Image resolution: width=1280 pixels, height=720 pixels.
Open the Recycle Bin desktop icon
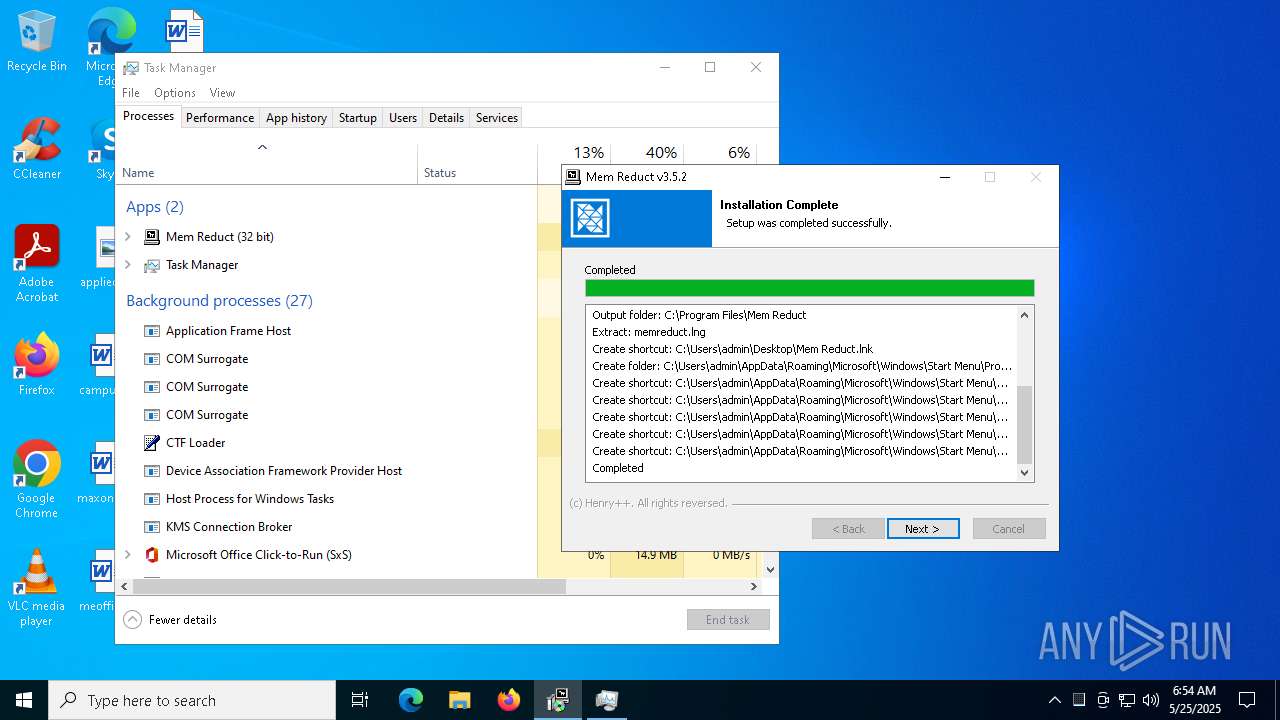(36, 41)
